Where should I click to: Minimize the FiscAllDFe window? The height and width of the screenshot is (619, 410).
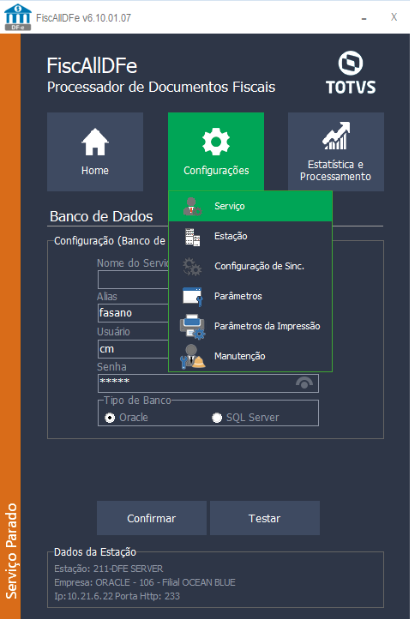coord(364,18)
